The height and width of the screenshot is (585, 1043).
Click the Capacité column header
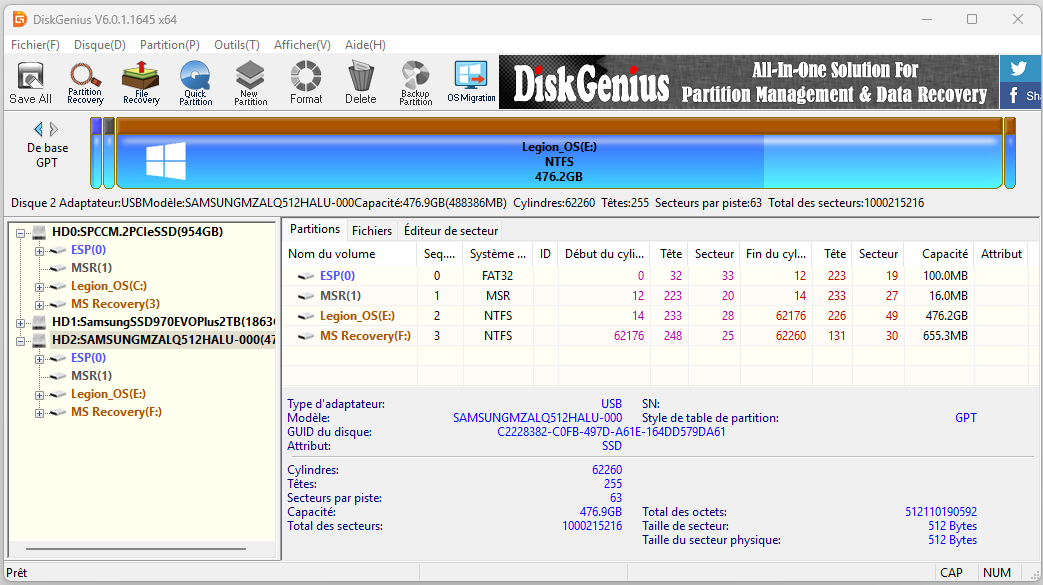pos(939,254)
